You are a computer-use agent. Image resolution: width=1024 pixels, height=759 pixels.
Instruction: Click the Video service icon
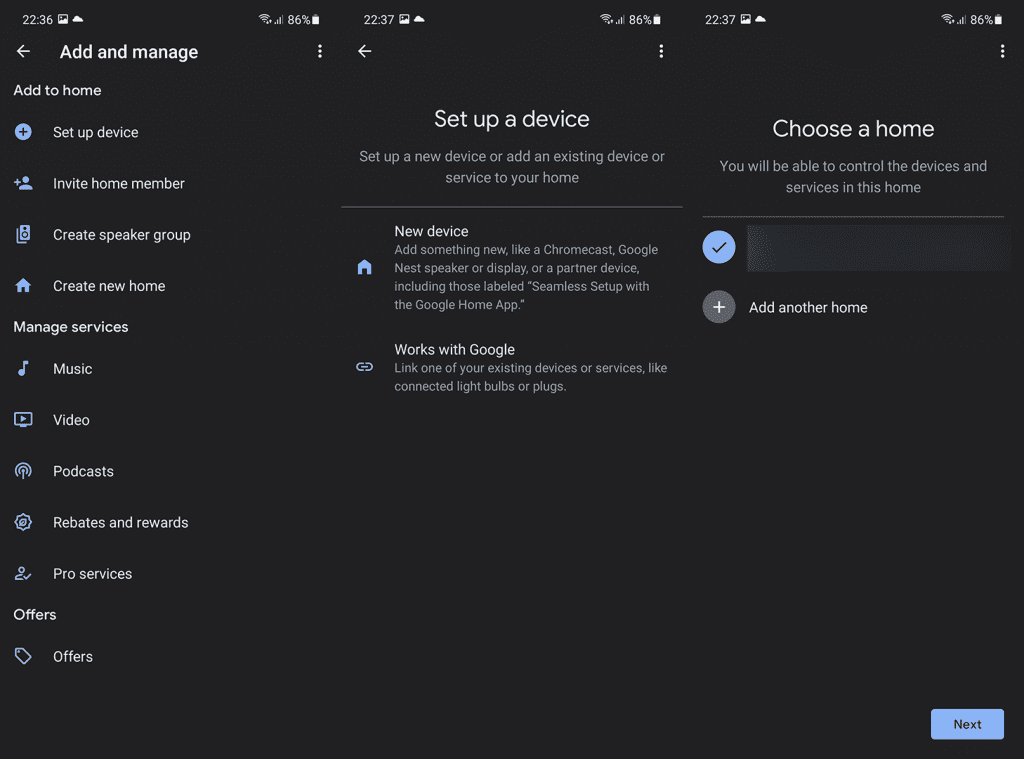23,419
